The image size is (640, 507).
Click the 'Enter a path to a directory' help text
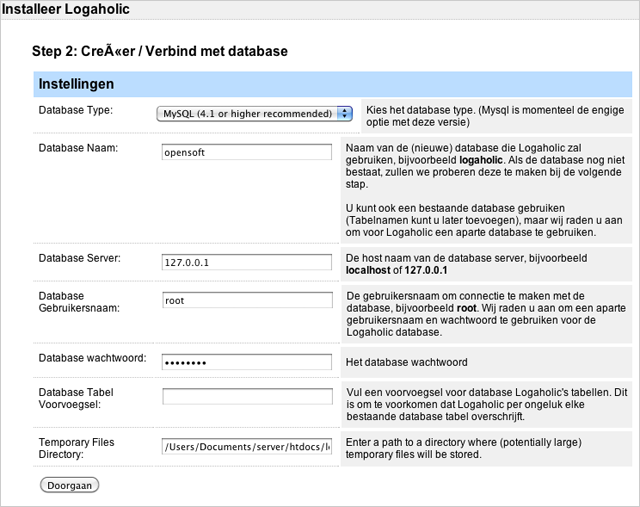click(464, 448)
